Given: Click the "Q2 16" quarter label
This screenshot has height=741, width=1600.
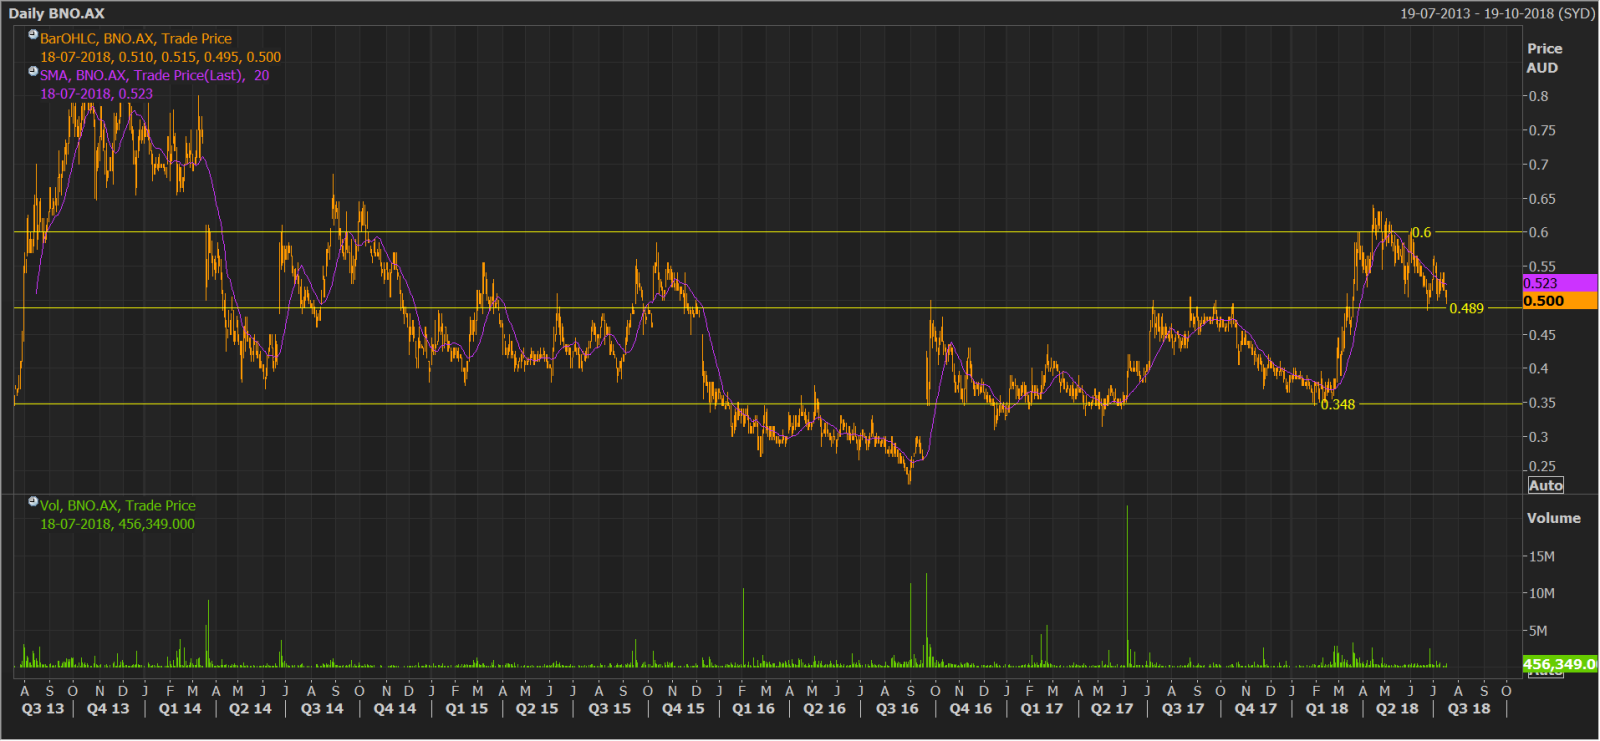Looking at the screenshot, I should pos(824,709).
